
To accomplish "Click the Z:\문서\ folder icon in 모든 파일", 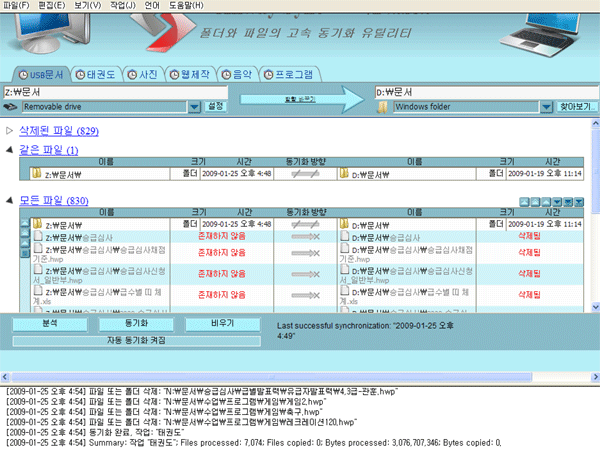I will [37, 224].
